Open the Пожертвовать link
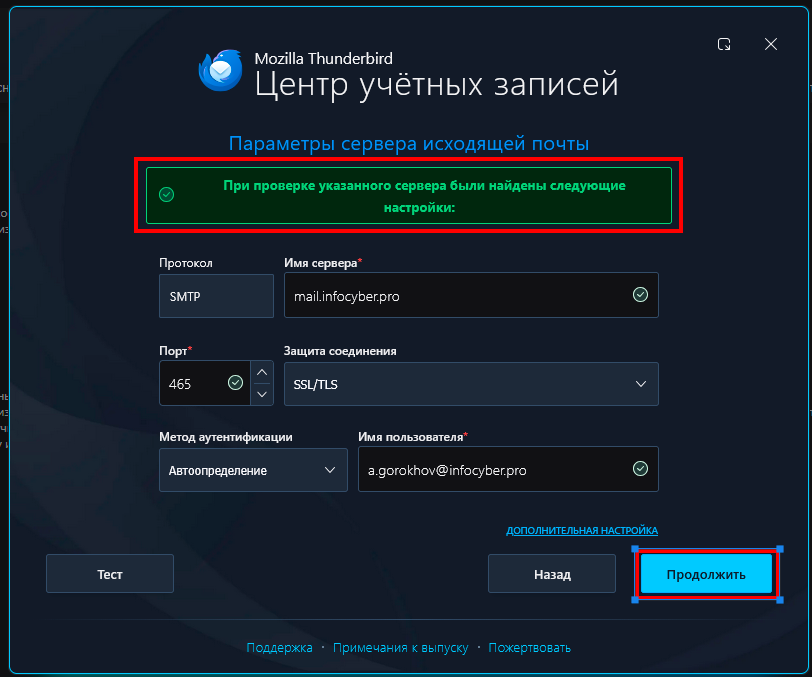 529,647
